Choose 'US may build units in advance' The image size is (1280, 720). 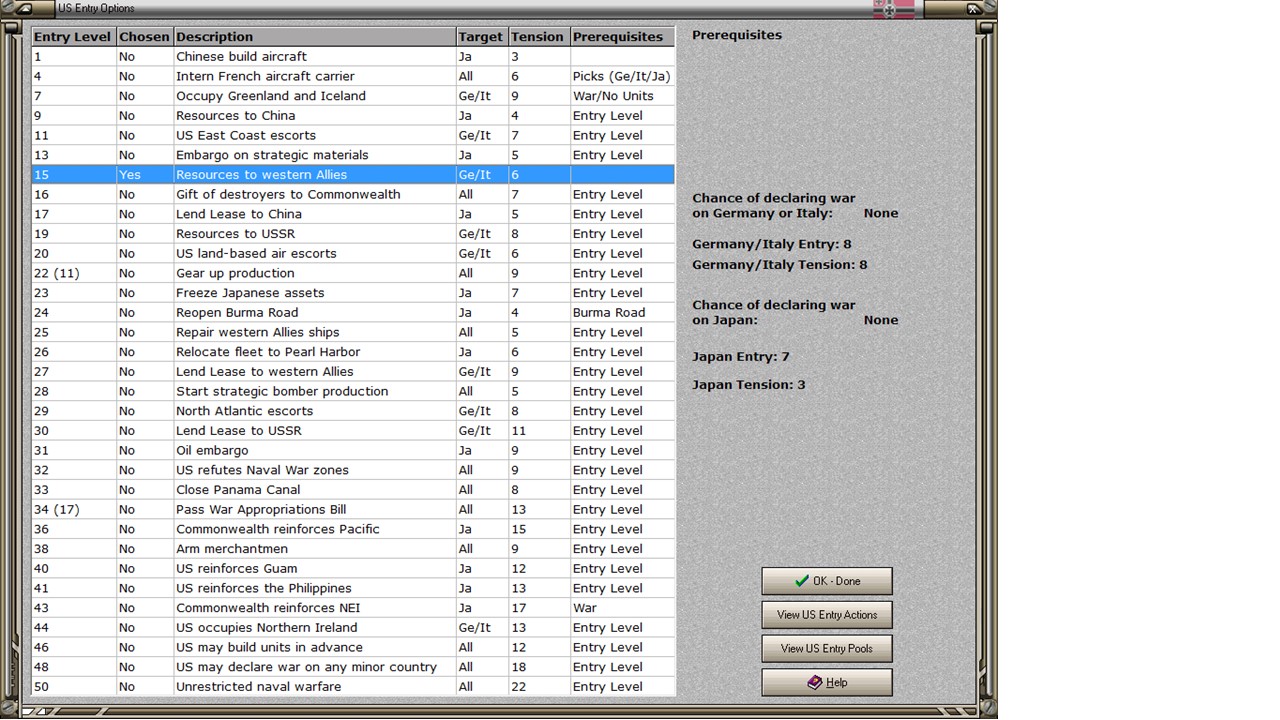click(x=353, y=647)
